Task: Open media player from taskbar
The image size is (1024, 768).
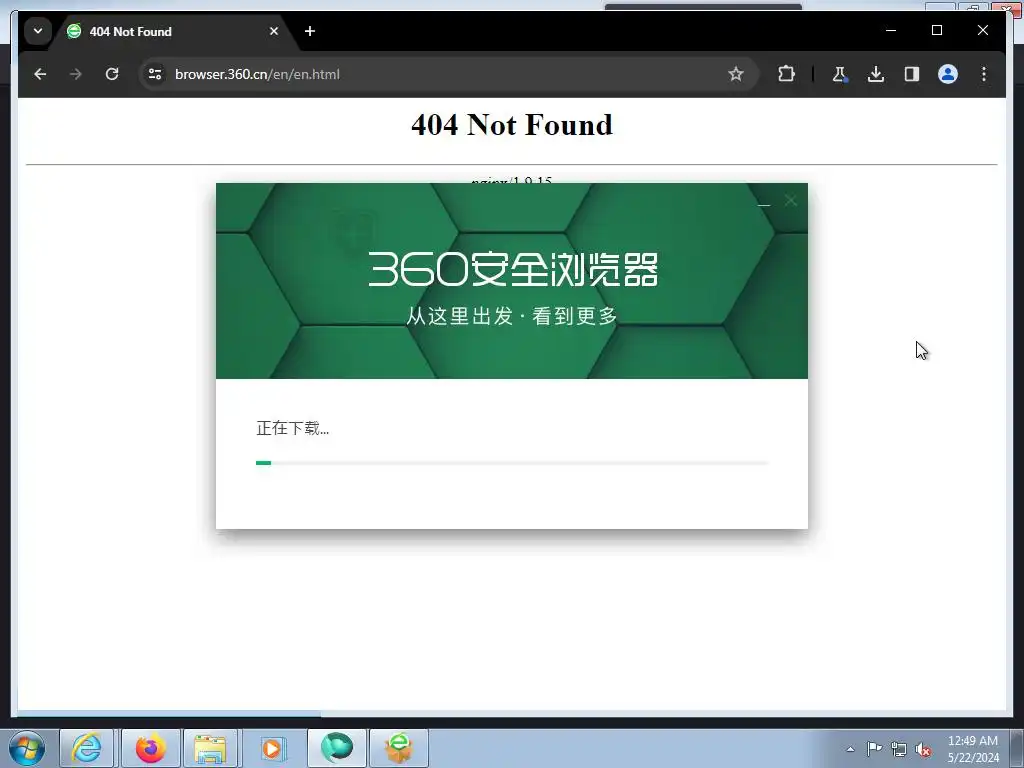Action: tap(272, 748)
